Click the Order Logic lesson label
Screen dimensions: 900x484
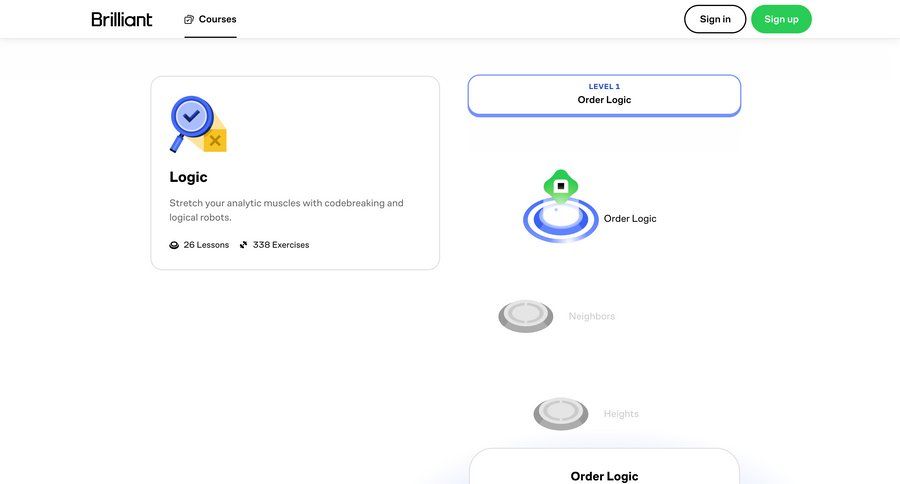[x=630, y=219]
